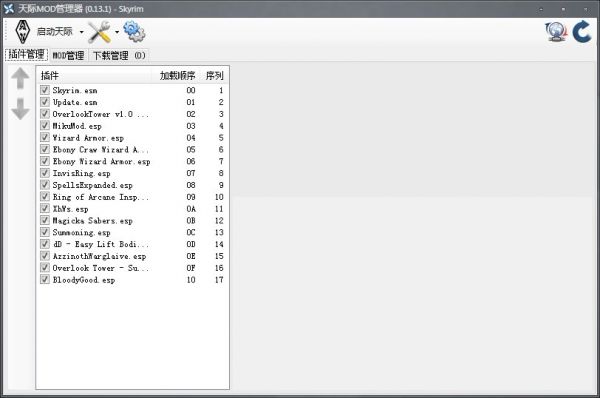Sort by the 序列 column header
Viewport: 600px width, 398px height.
214,76
